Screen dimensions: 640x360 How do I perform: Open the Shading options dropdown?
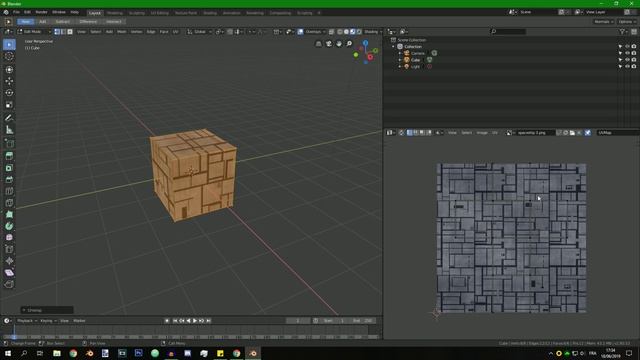pos(372,31)
